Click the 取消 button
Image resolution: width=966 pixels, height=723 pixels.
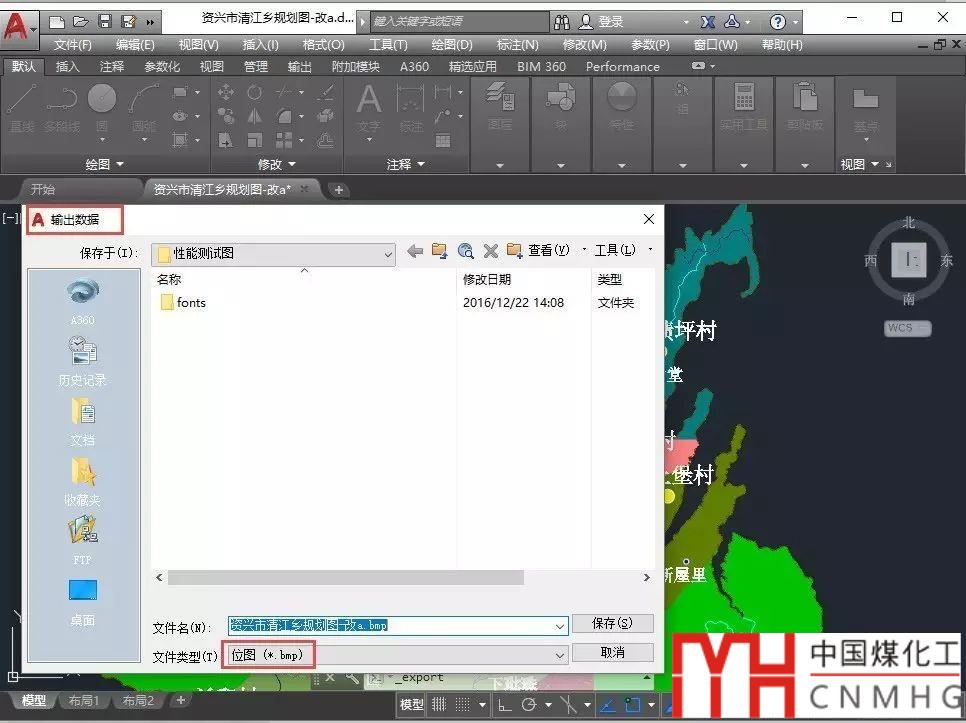[612, 652]
